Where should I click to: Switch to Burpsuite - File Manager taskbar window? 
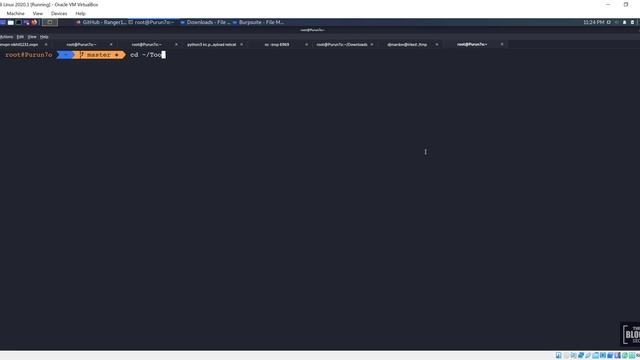(258, 22)
